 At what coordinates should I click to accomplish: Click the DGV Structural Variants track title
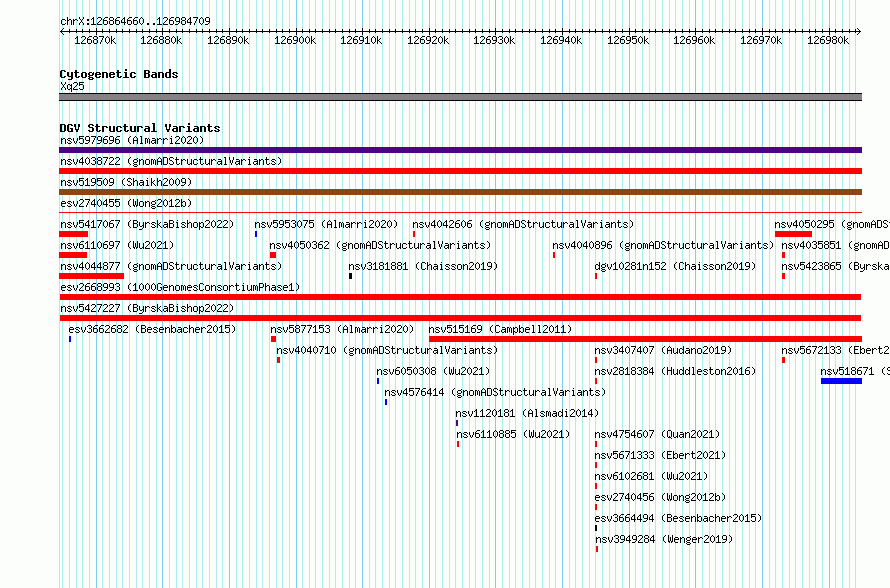coord(140,128)
